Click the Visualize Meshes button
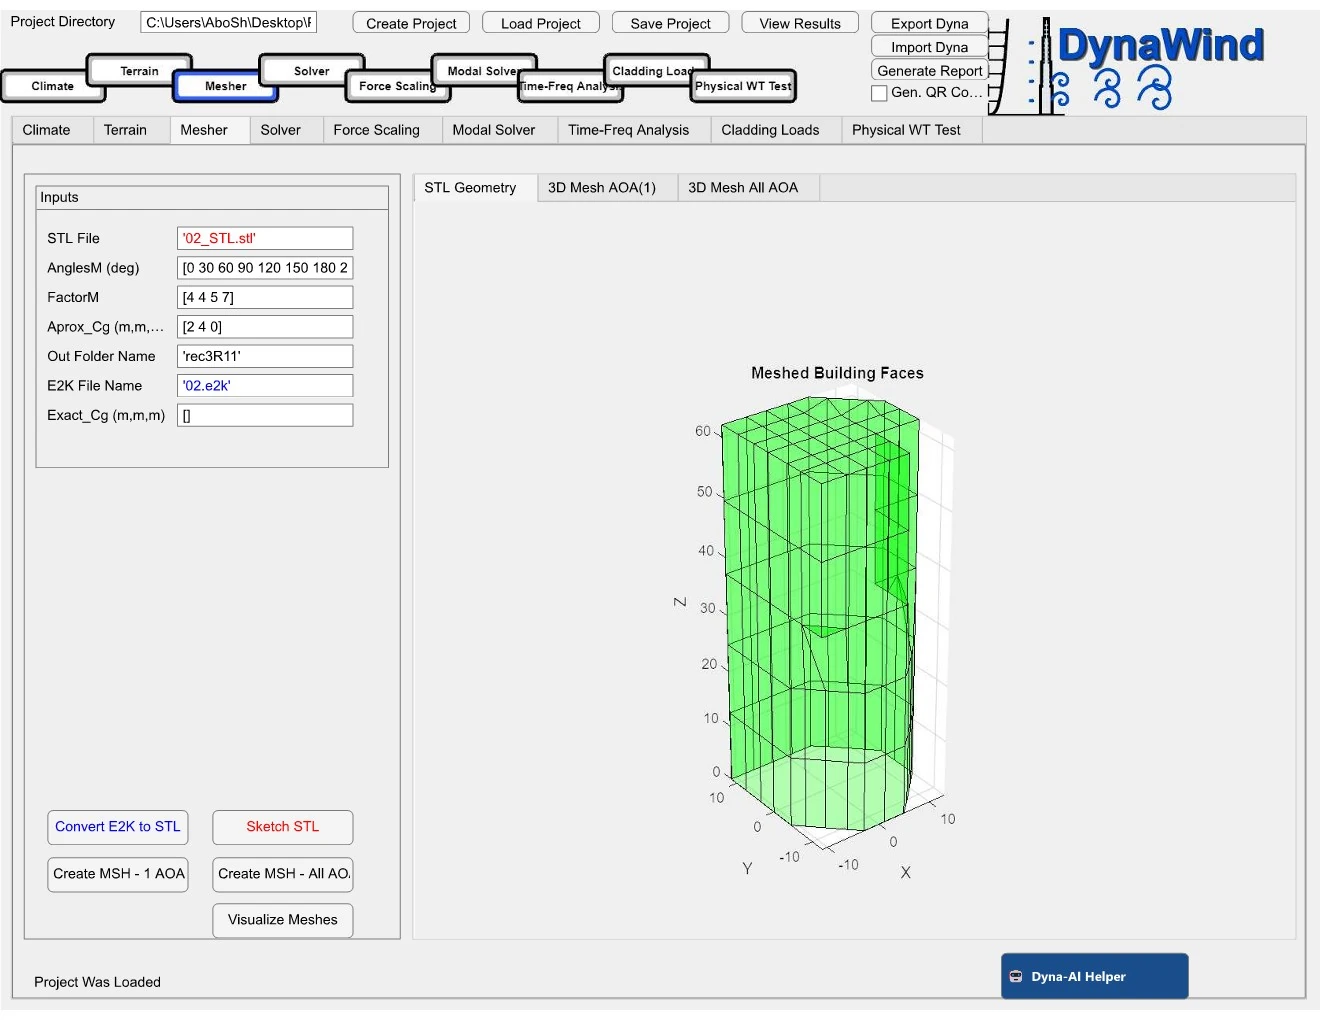 [x=282, y=920]
